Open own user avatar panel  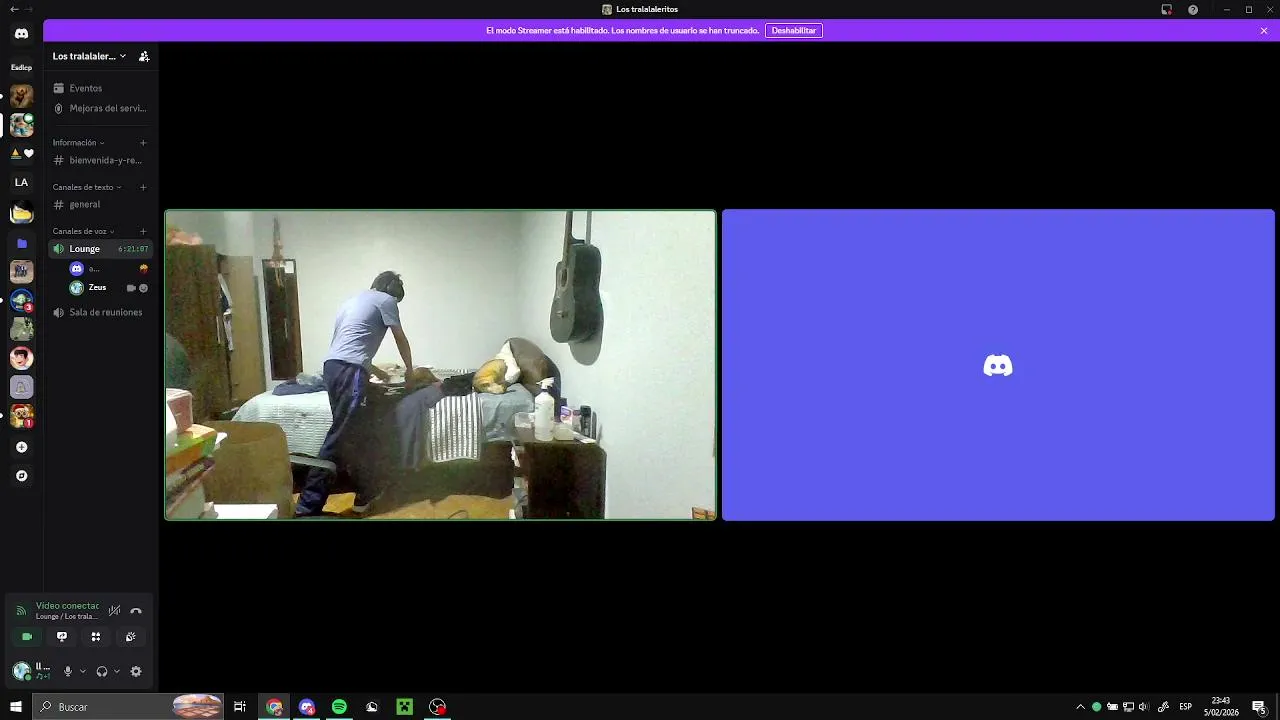coord(21,672)
